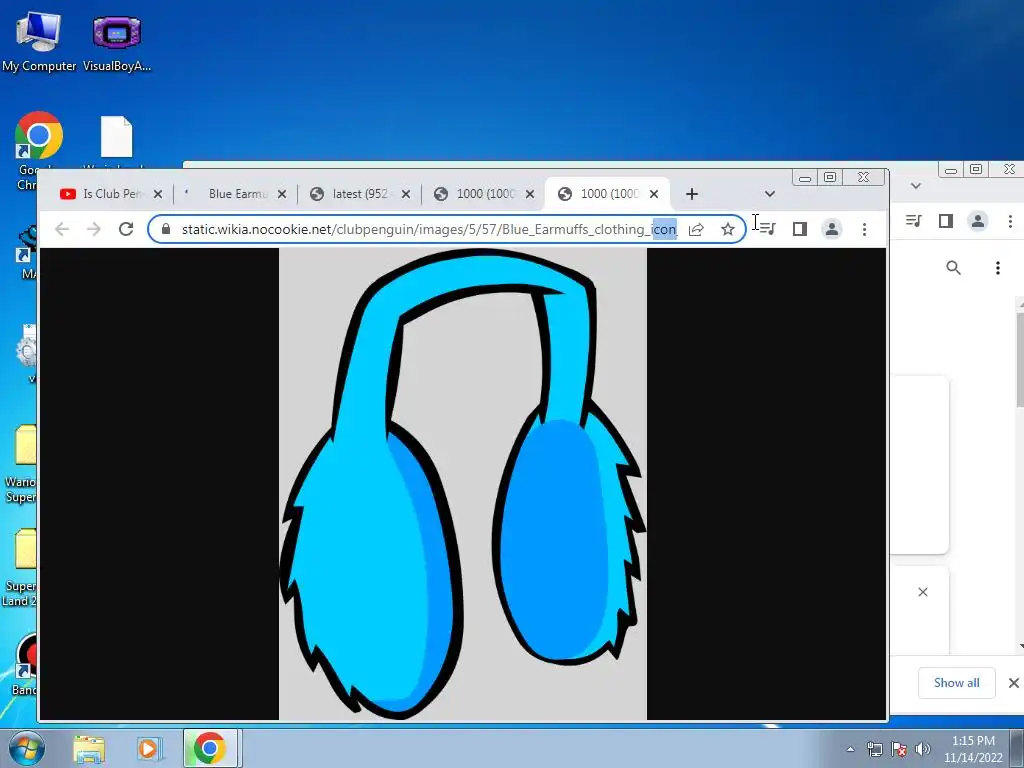Open media controls in front window
Screen dimensions: 1024x768
(x=768, y=229)
